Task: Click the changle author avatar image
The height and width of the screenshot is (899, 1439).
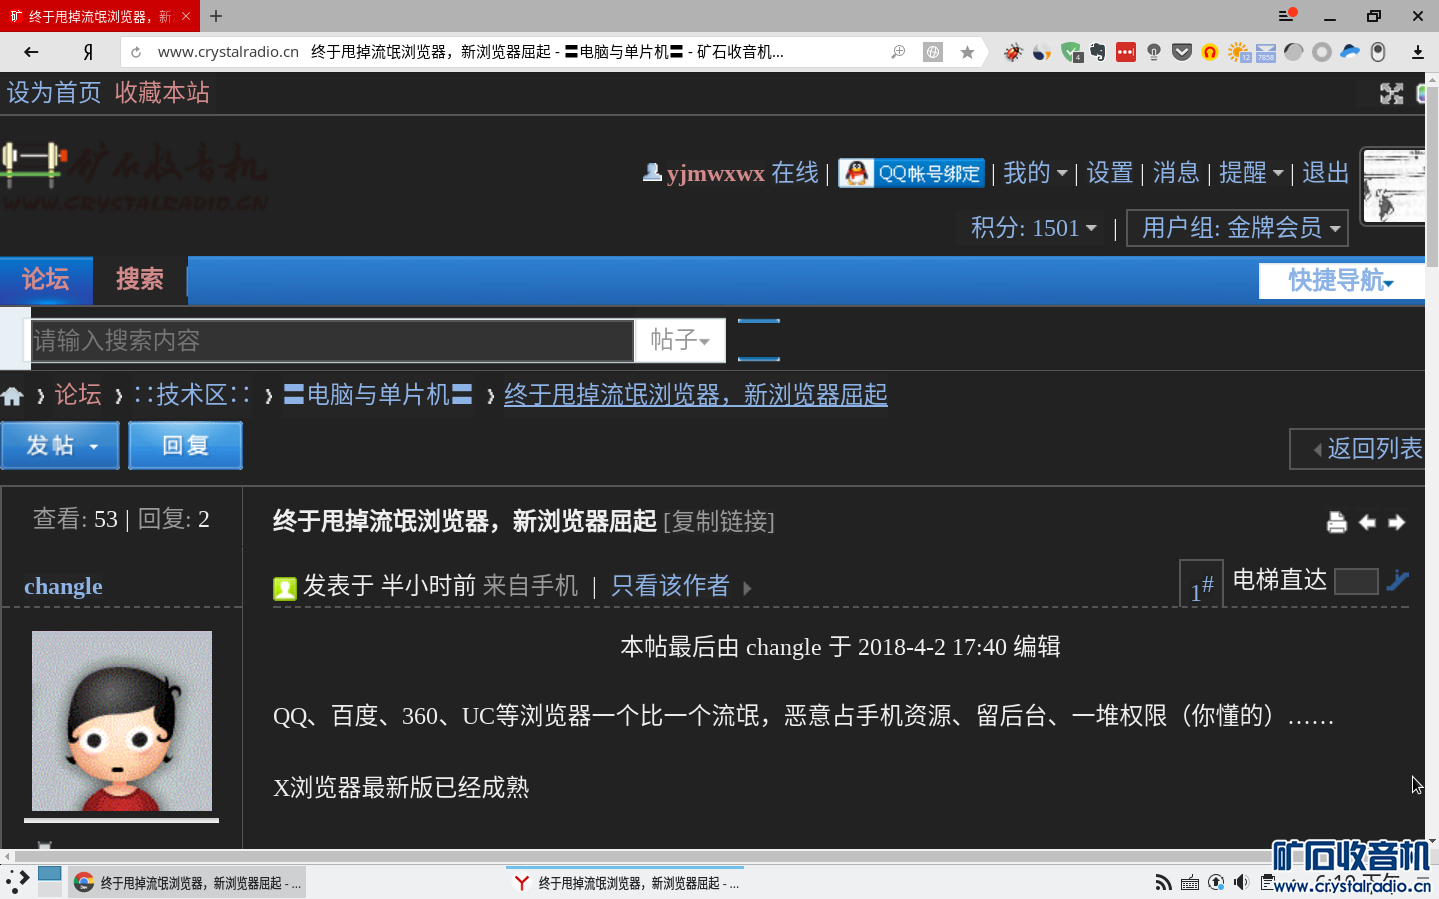Action: coord(122,721)
